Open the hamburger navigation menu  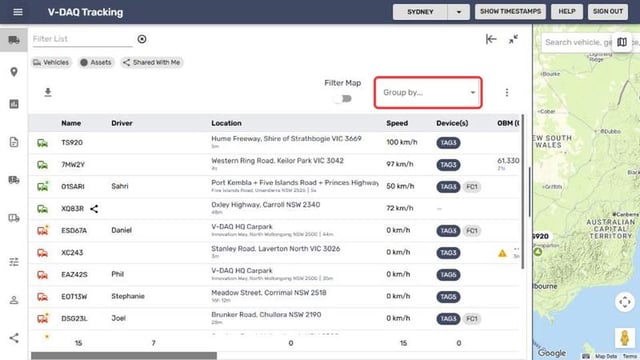pyautogui.click(x=18, y=12)
